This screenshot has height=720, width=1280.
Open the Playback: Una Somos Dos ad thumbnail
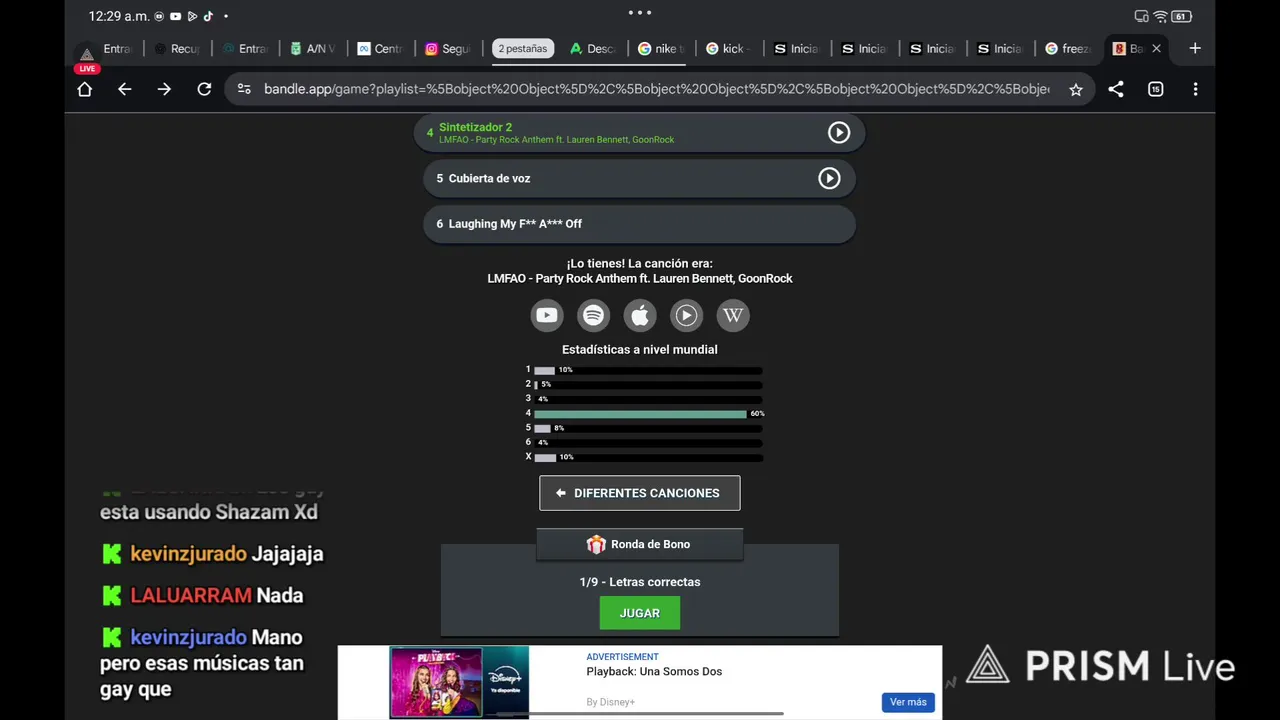pos(459,682)
